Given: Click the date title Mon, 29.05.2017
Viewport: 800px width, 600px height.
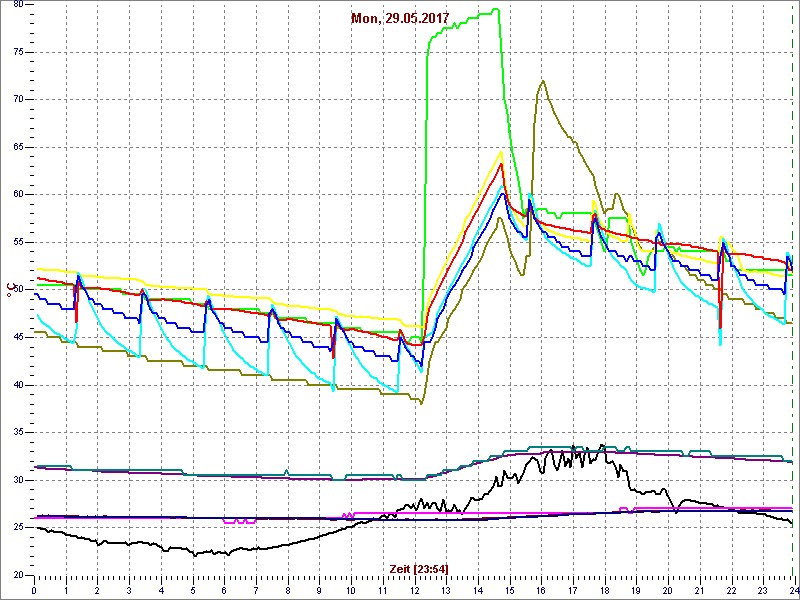Looking at the screenshot, I should point(399,18).
